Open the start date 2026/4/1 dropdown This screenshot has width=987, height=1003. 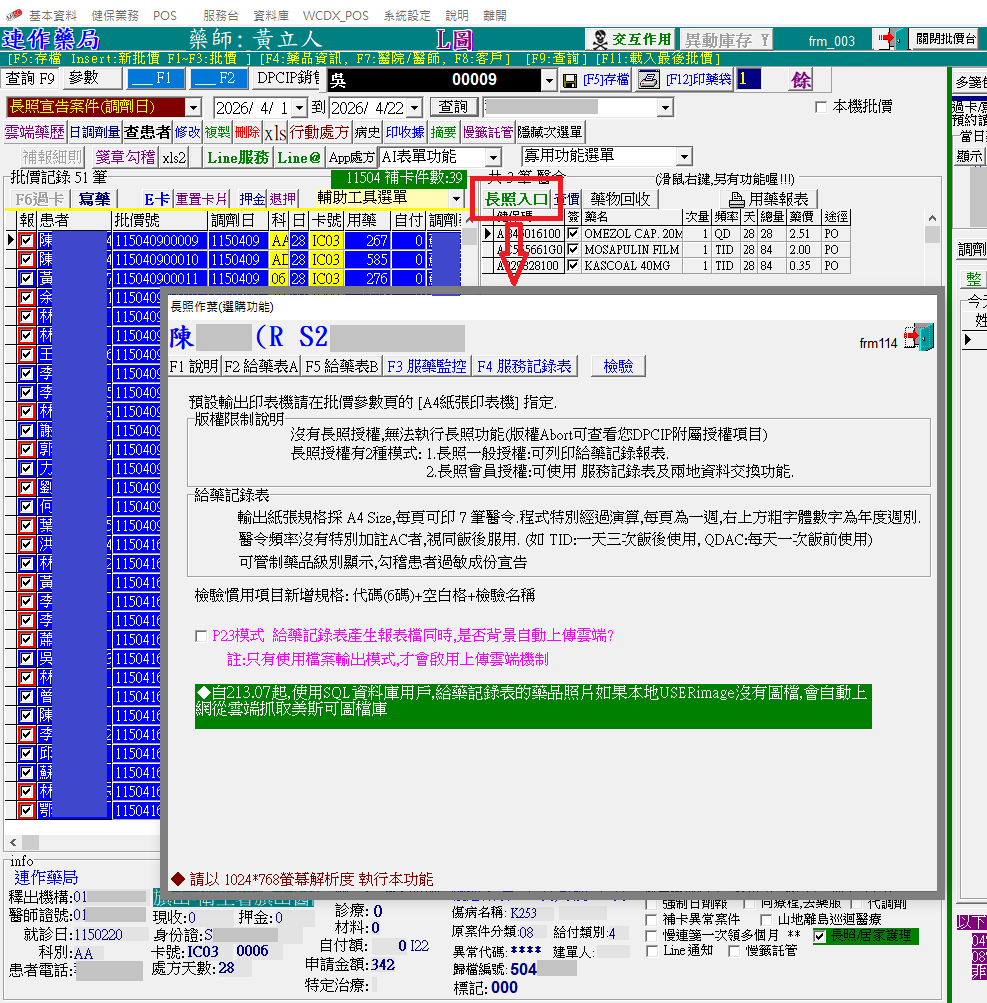coord(299,107)
